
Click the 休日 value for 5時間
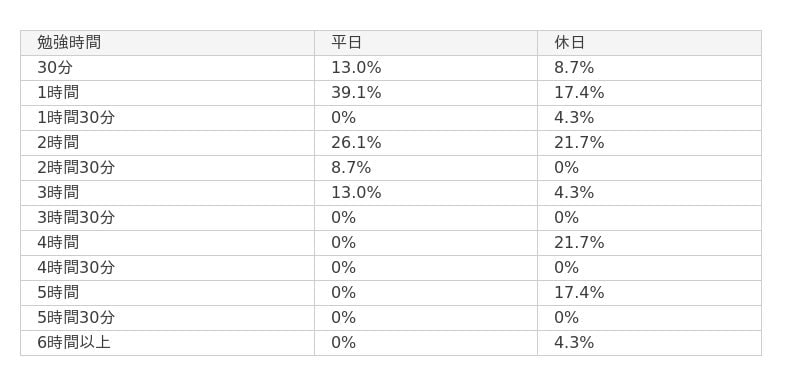coord(579,293)
